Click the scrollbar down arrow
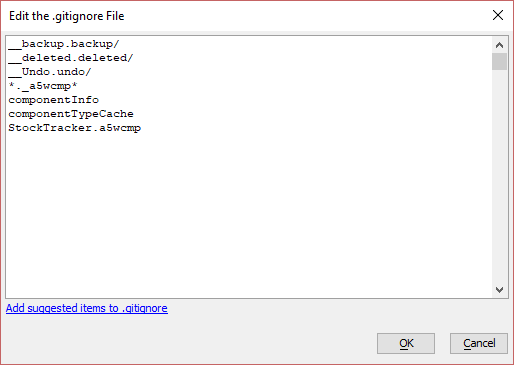The image size is (514, 365). point(499,289)
